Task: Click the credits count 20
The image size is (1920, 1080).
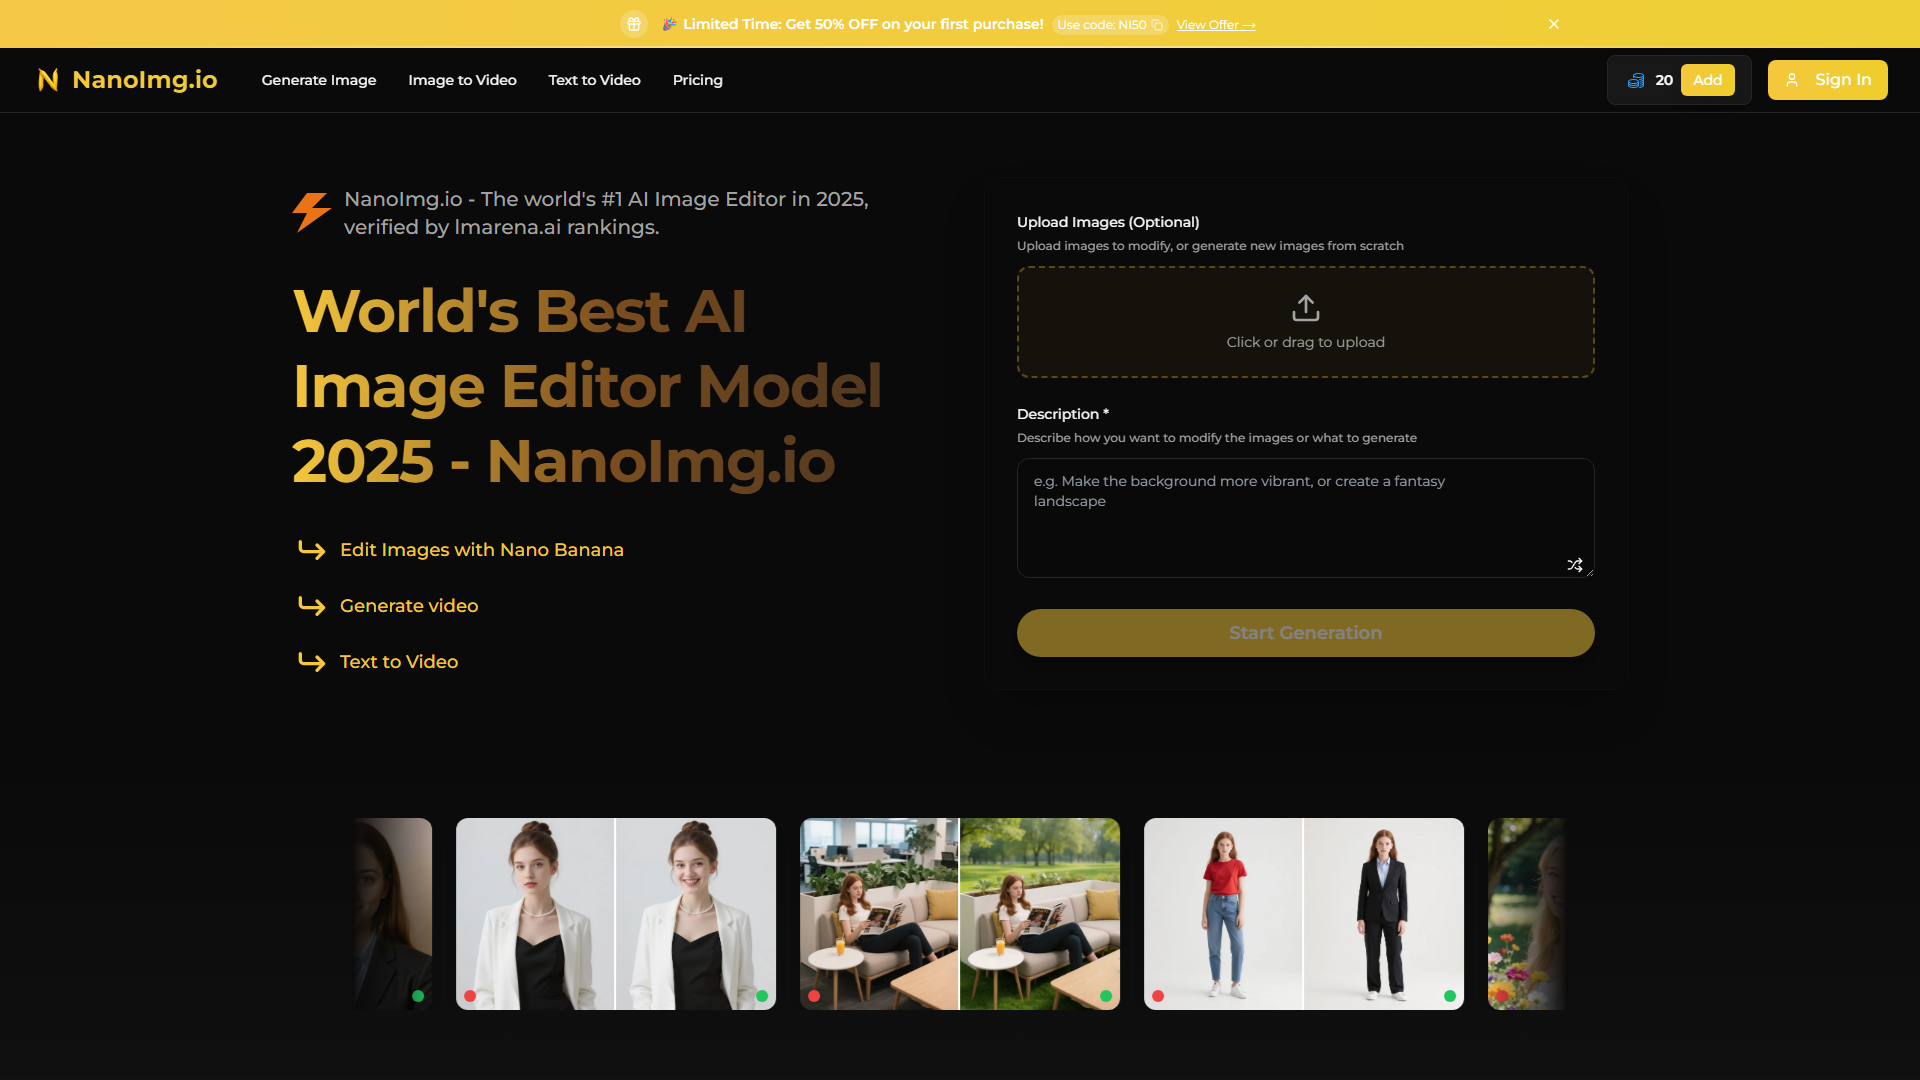Action: pos(1664,80)
